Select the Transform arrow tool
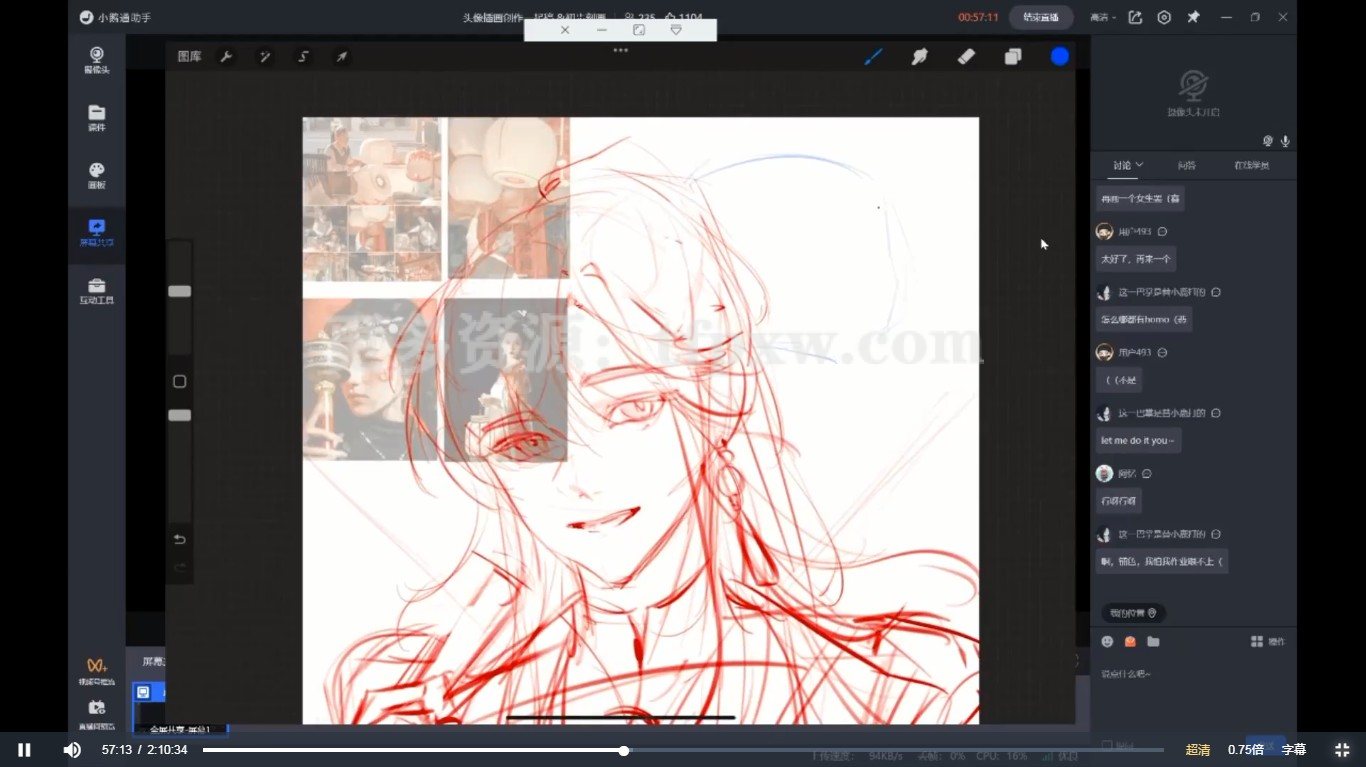1366x767 pixels. tap(341, 56)
